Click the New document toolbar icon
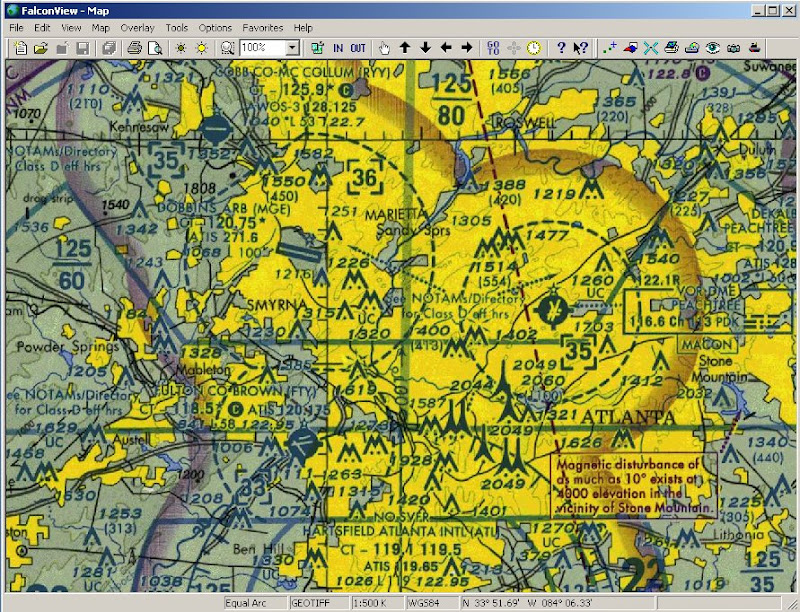800x612 pixels. [x=20, y=48]
